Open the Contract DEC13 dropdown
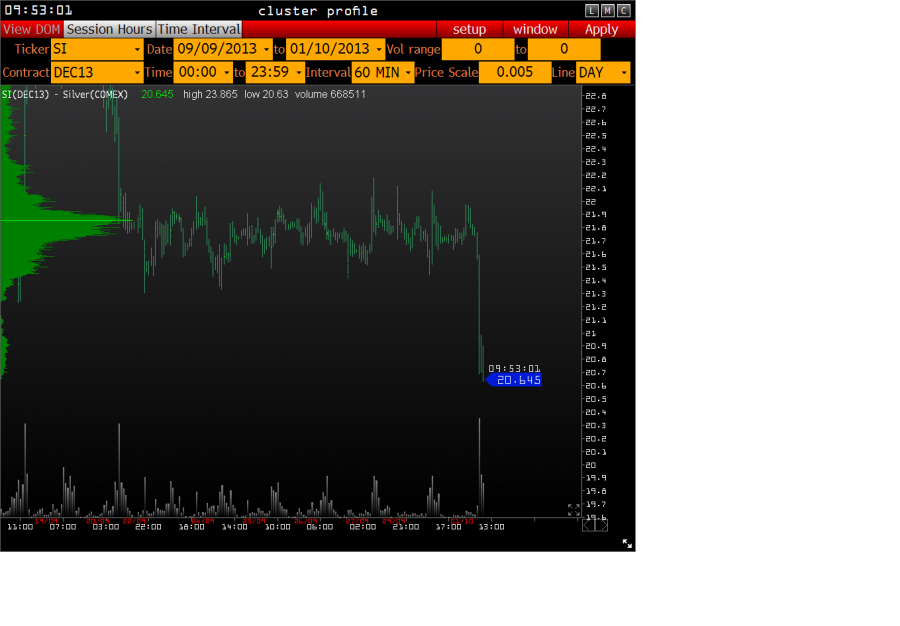900x626 pixels. click(97, 72)
